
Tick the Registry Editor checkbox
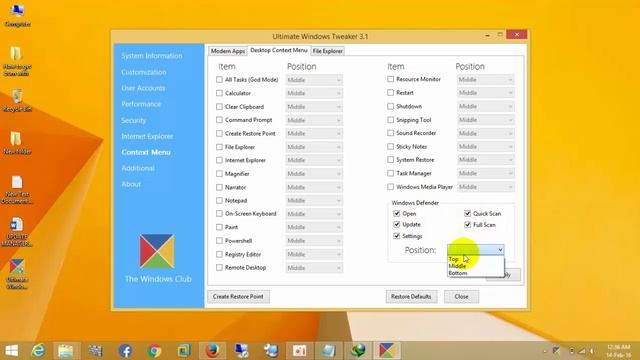tap(219, 254)
